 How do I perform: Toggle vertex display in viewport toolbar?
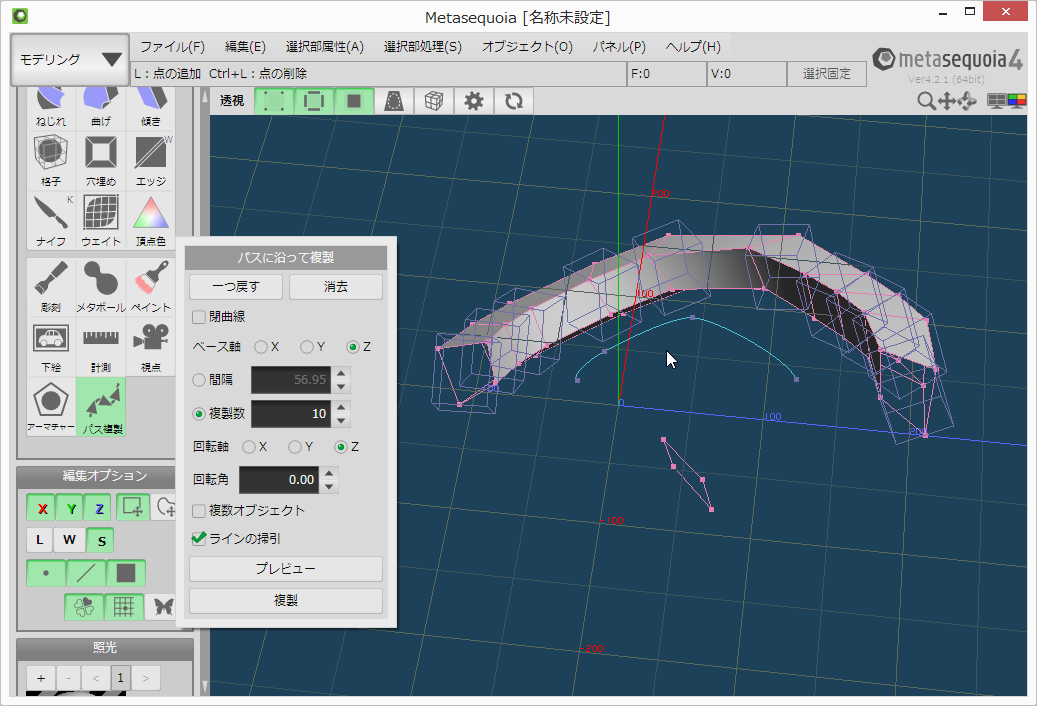274,101
